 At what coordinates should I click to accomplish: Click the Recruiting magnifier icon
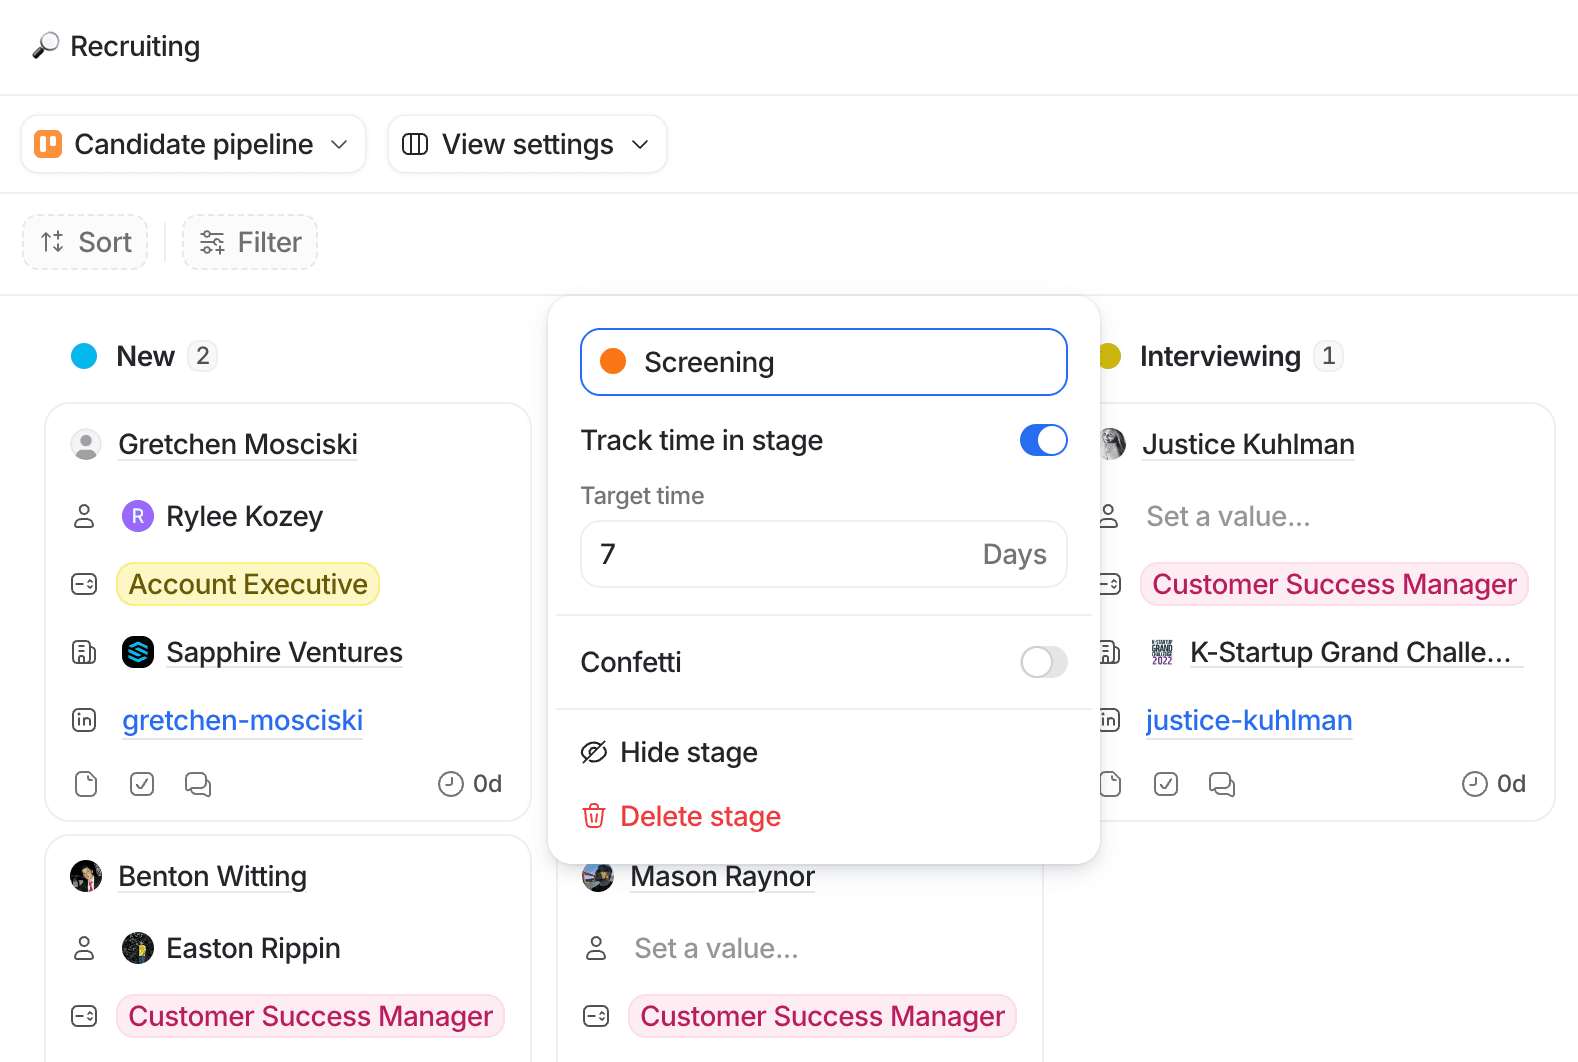[x=45, y=46]
